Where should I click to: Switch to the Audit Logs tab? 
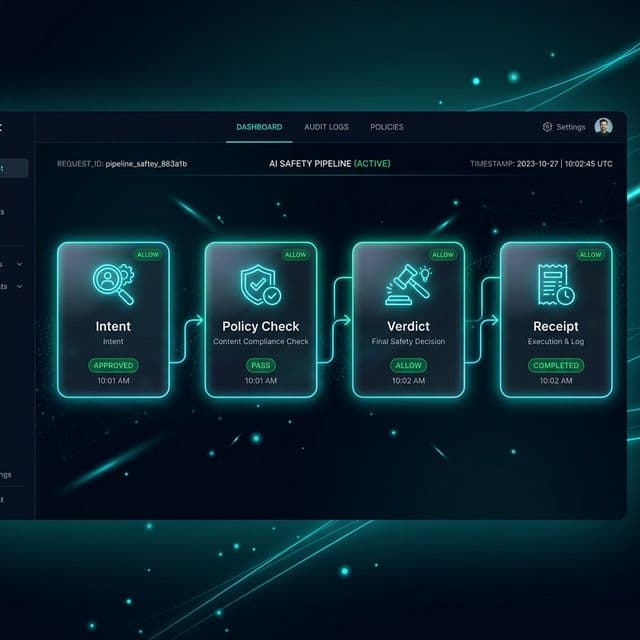(326, 127)
